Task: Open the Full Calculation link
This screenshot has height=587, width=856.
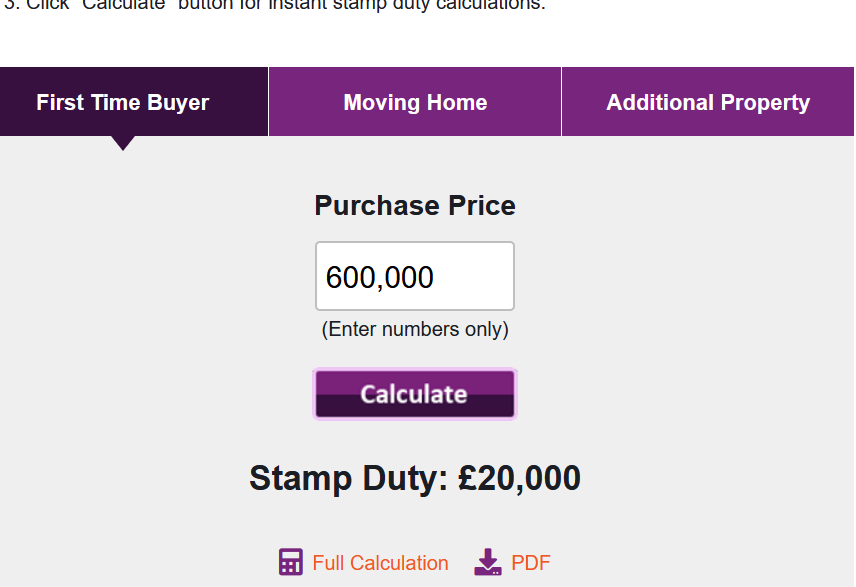Action: 380,563
